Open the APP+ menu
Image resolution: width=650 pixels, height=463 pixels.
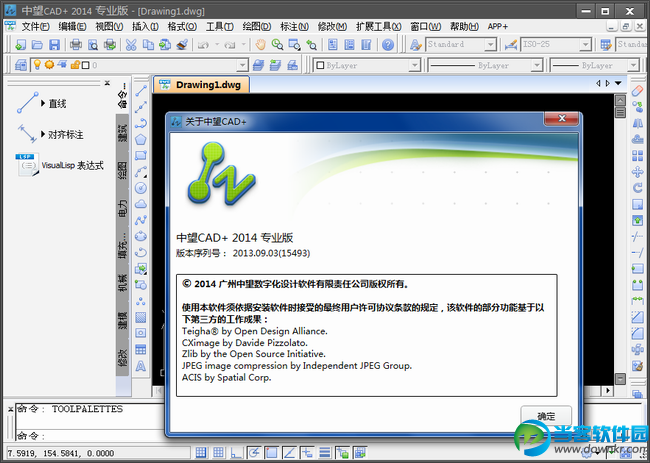coord(498,27)
